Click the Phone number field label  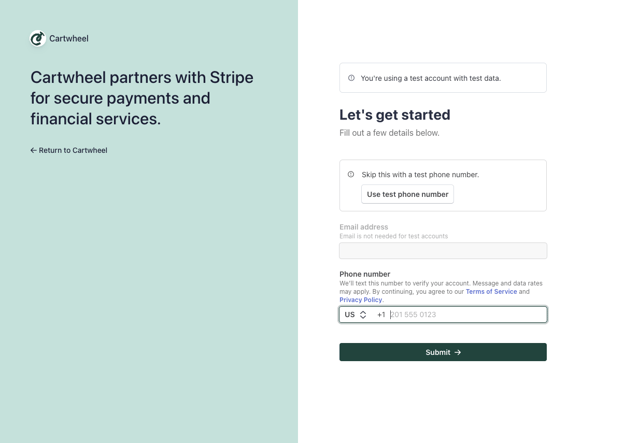coord(364,274)
